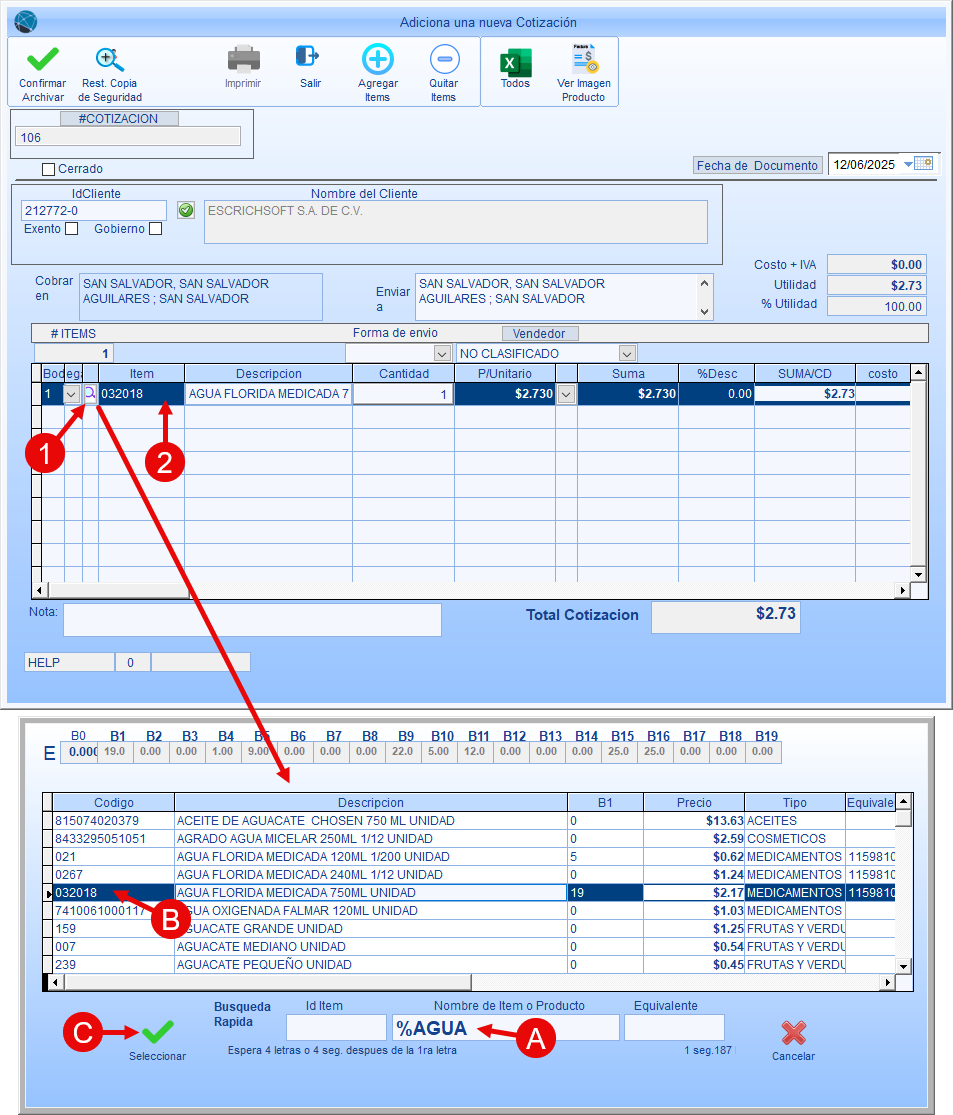Click green validate icon next to IdCliente
The height and width of the screenshot is (1115, 953).
[186, 210]
